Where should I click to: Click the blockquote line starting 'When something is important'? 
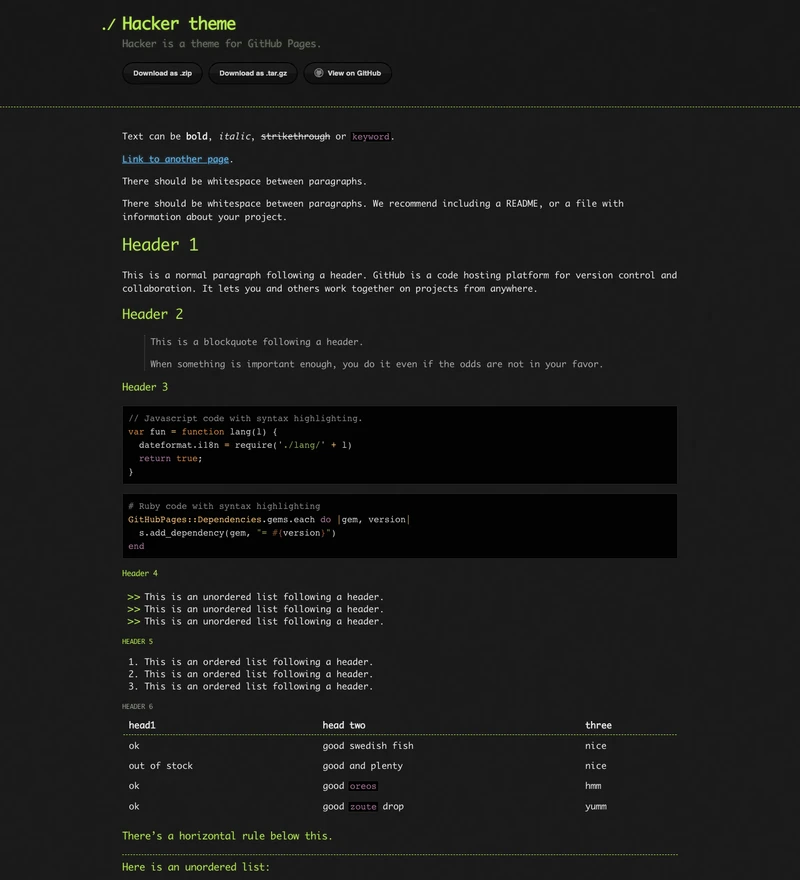(x=376, y=364)
